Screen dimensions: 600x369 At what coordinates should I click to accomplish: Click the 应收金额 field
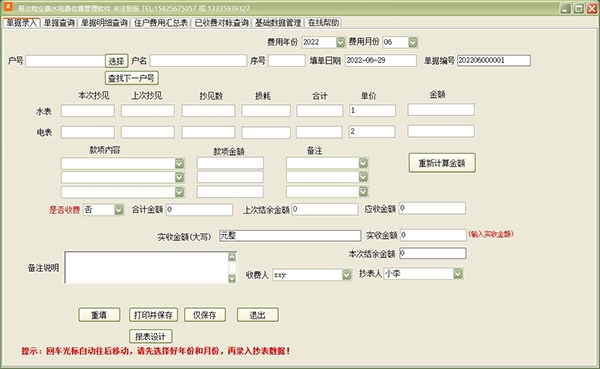(432, 208)
